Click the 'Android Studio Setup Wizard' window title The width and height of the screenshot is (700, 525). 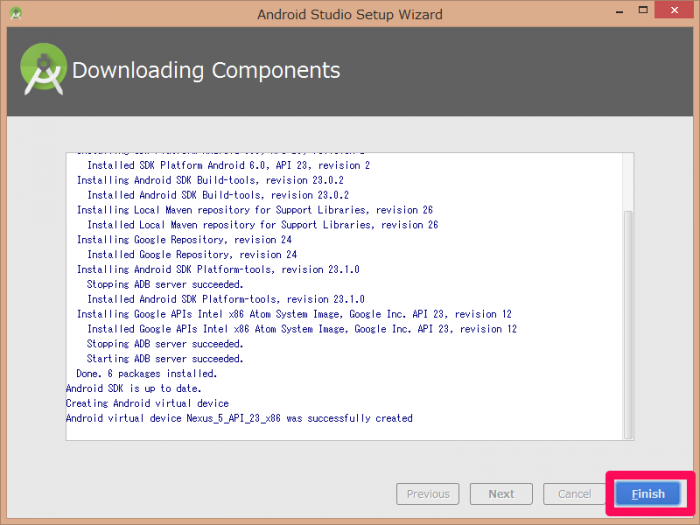coord(350,14)
